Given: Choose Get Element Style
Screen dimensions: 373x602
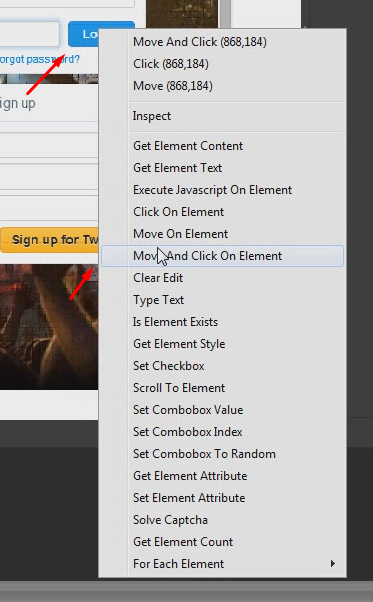Looking at the screenshot, I should pyautogui.click(x=223, y=344).
